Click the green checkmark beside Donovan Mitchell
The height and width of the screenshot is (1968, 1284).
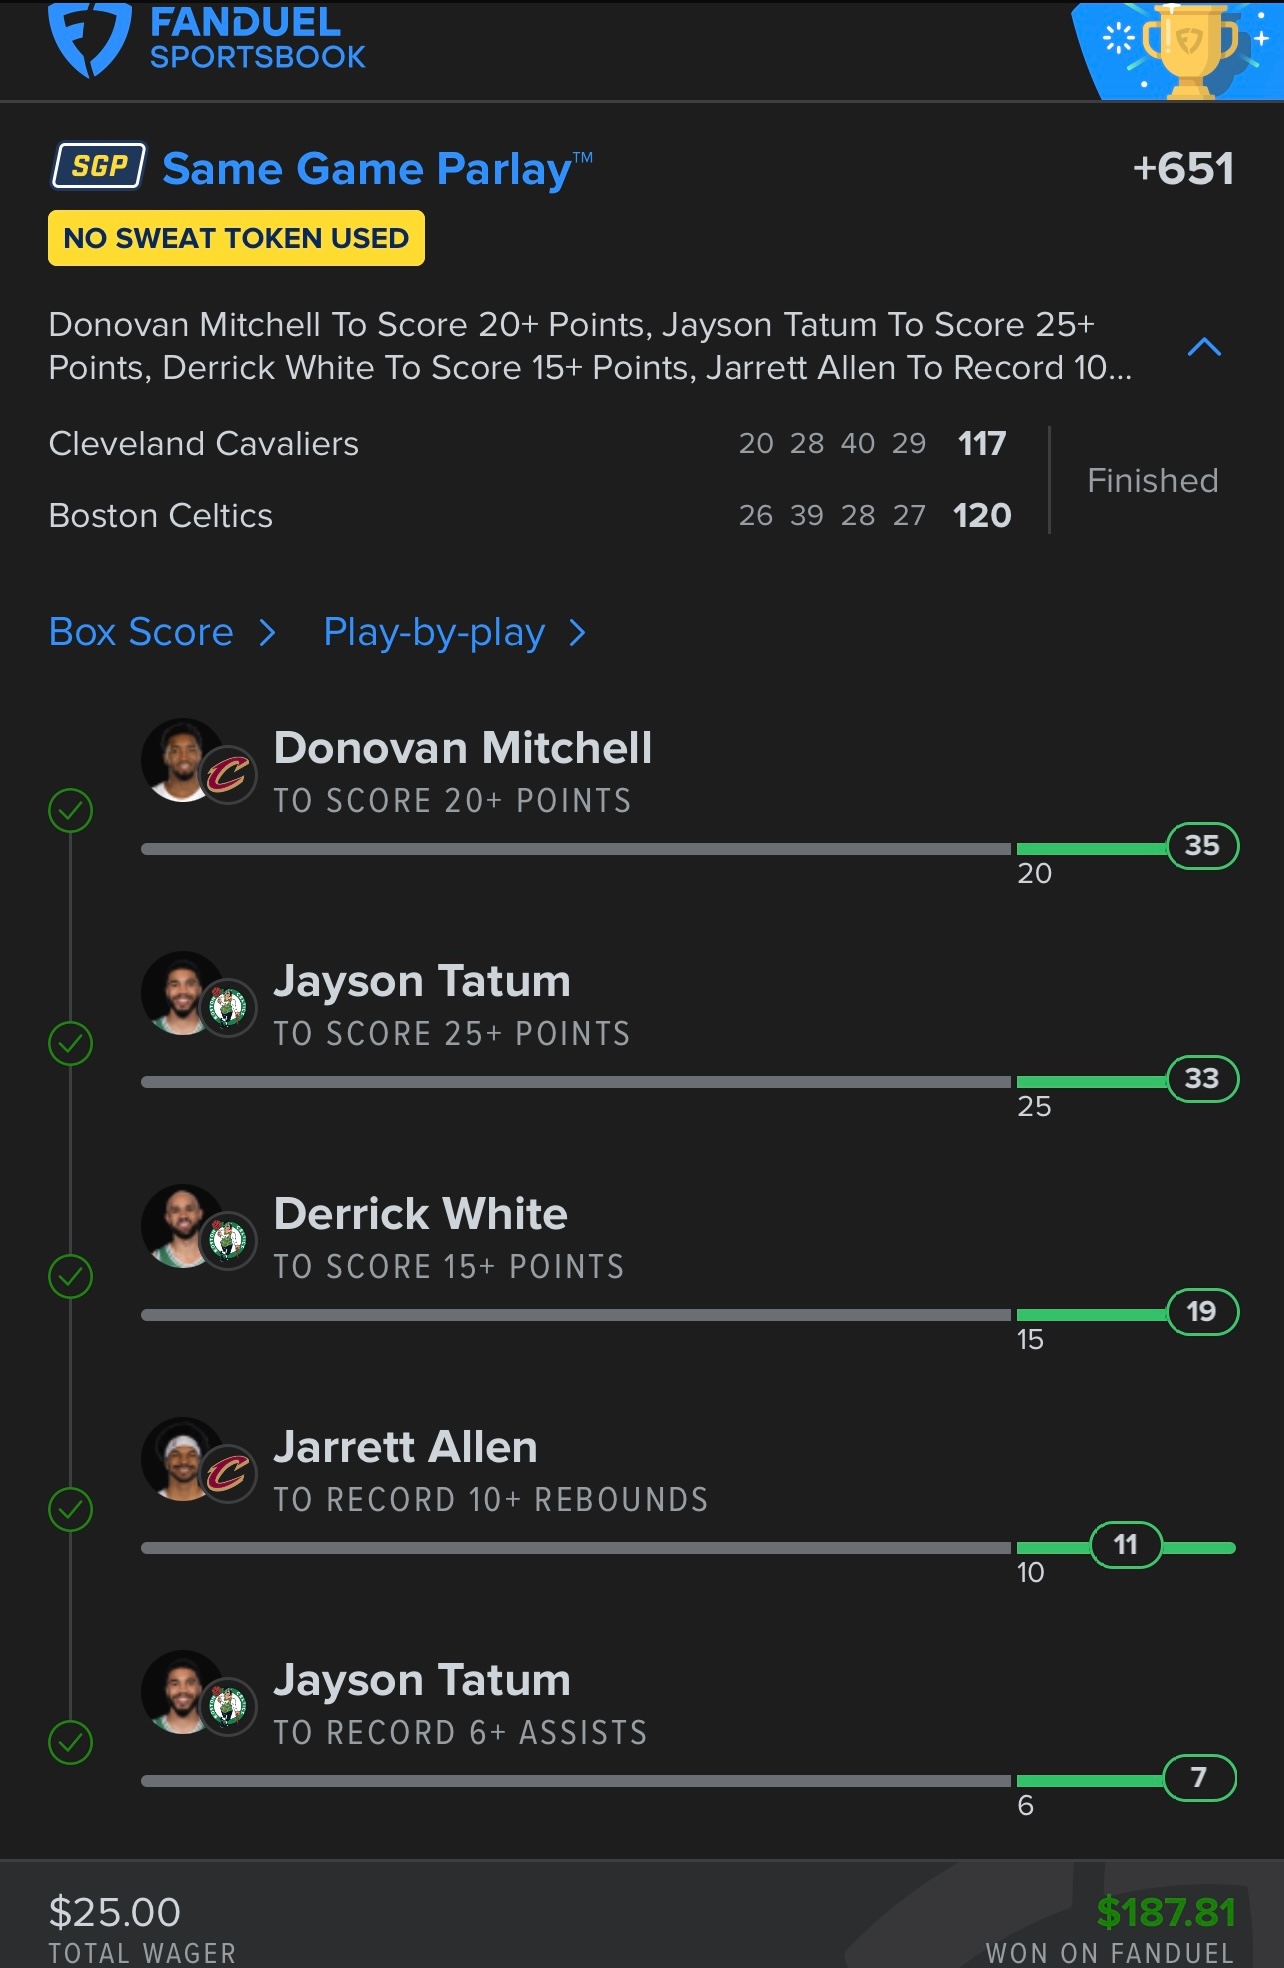tap(71, 810)
